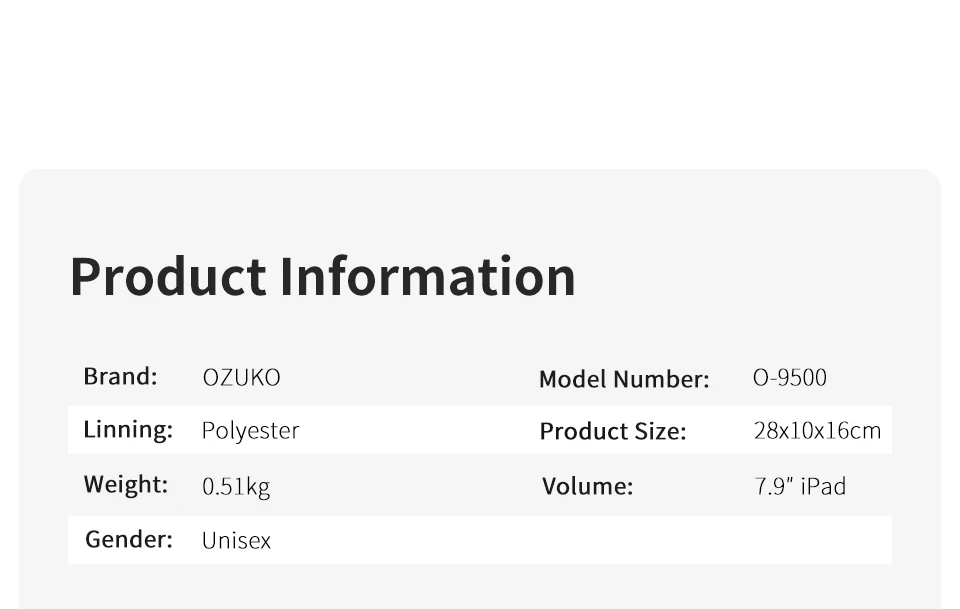
Task: Select the Gender label
Action: coord(129,539)
